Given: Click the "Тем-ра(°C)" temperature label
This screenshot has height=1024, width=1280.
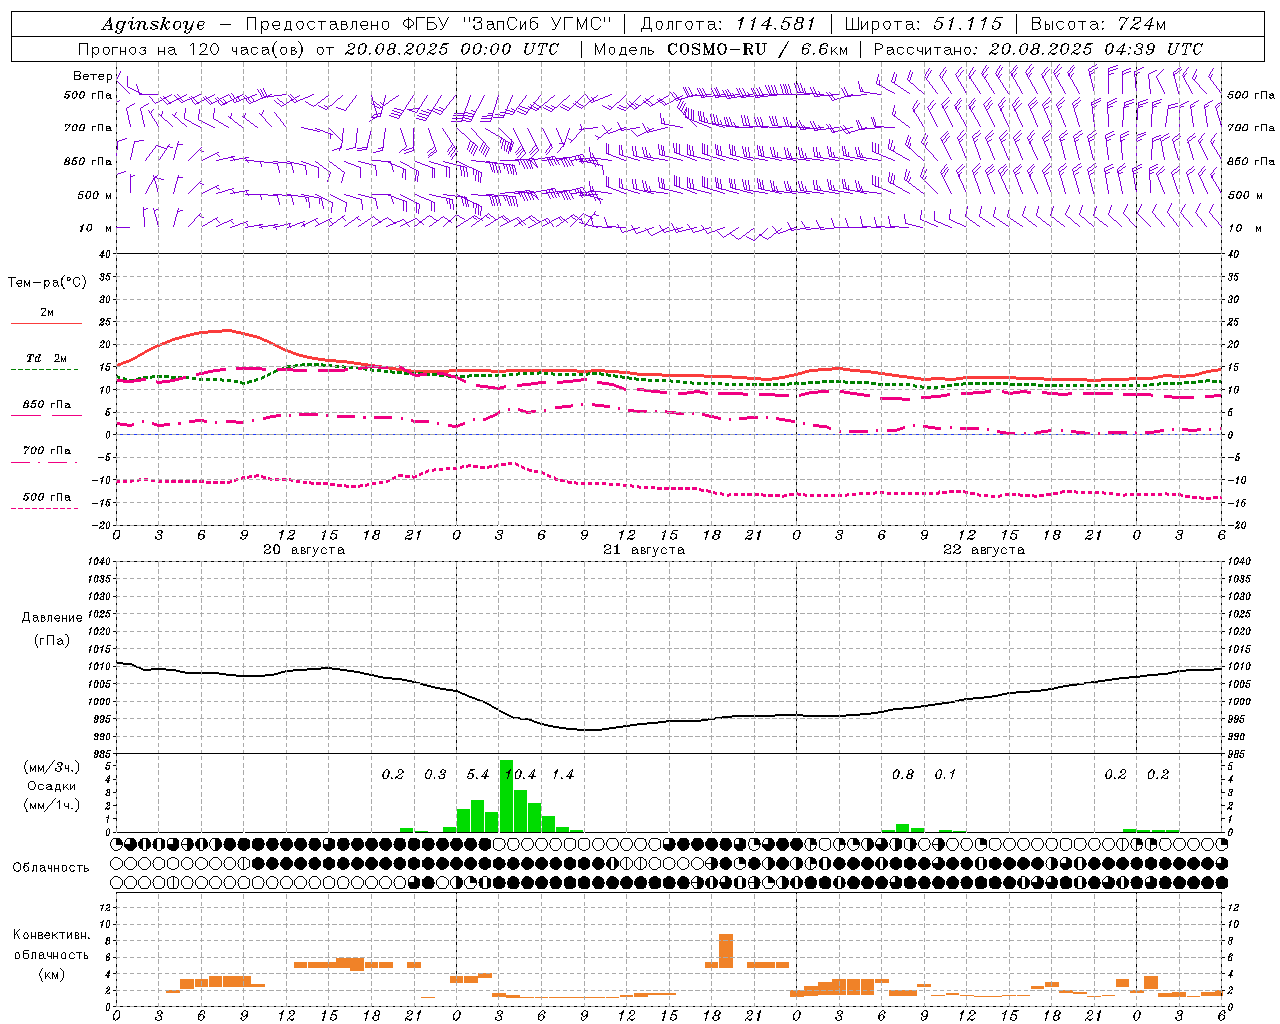Looking at the screenshot, I should (47, 283).
